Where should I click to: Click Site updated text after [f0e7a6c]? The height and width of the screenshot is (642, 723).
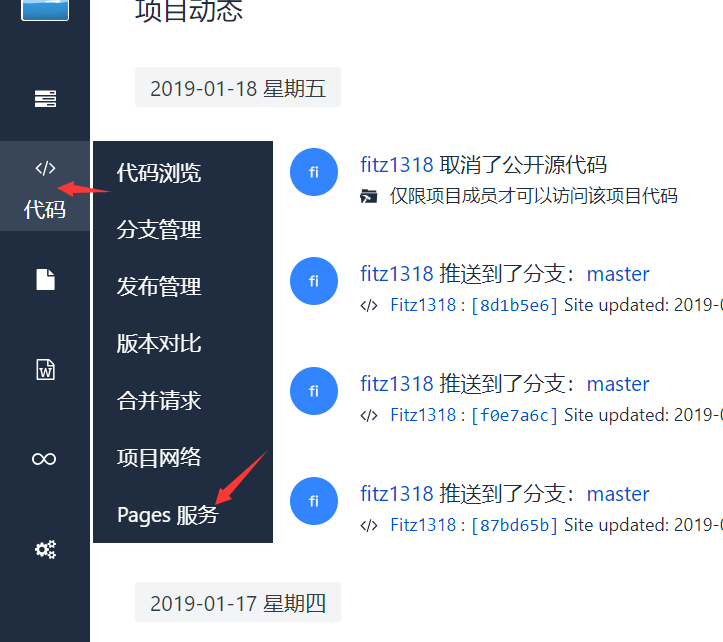click(643, 415)
